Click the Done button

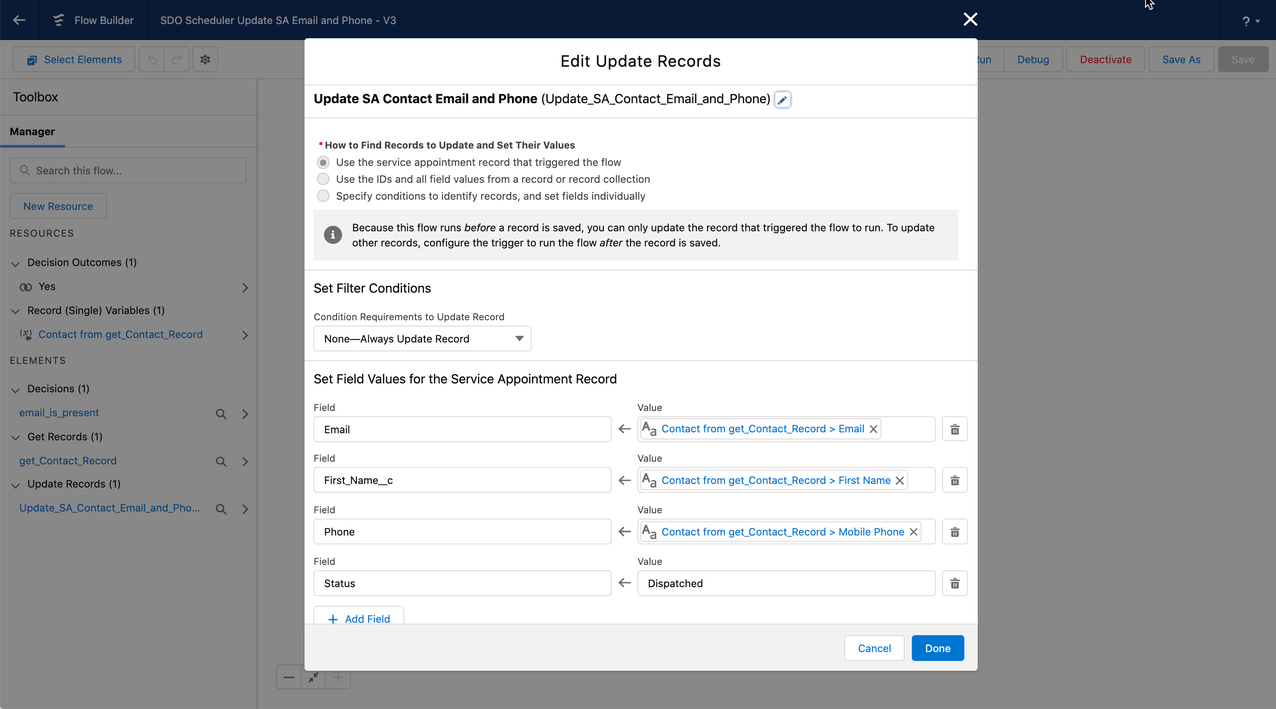937,648
